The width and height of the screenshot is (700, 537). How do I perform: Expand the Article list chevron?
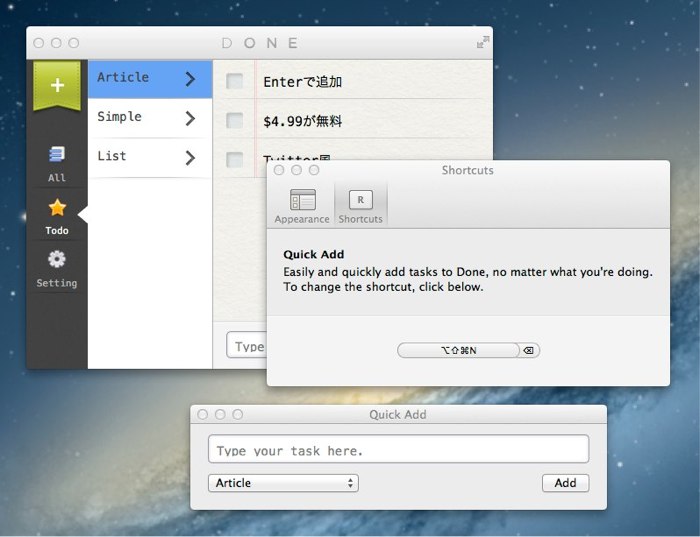coord(190,79)
